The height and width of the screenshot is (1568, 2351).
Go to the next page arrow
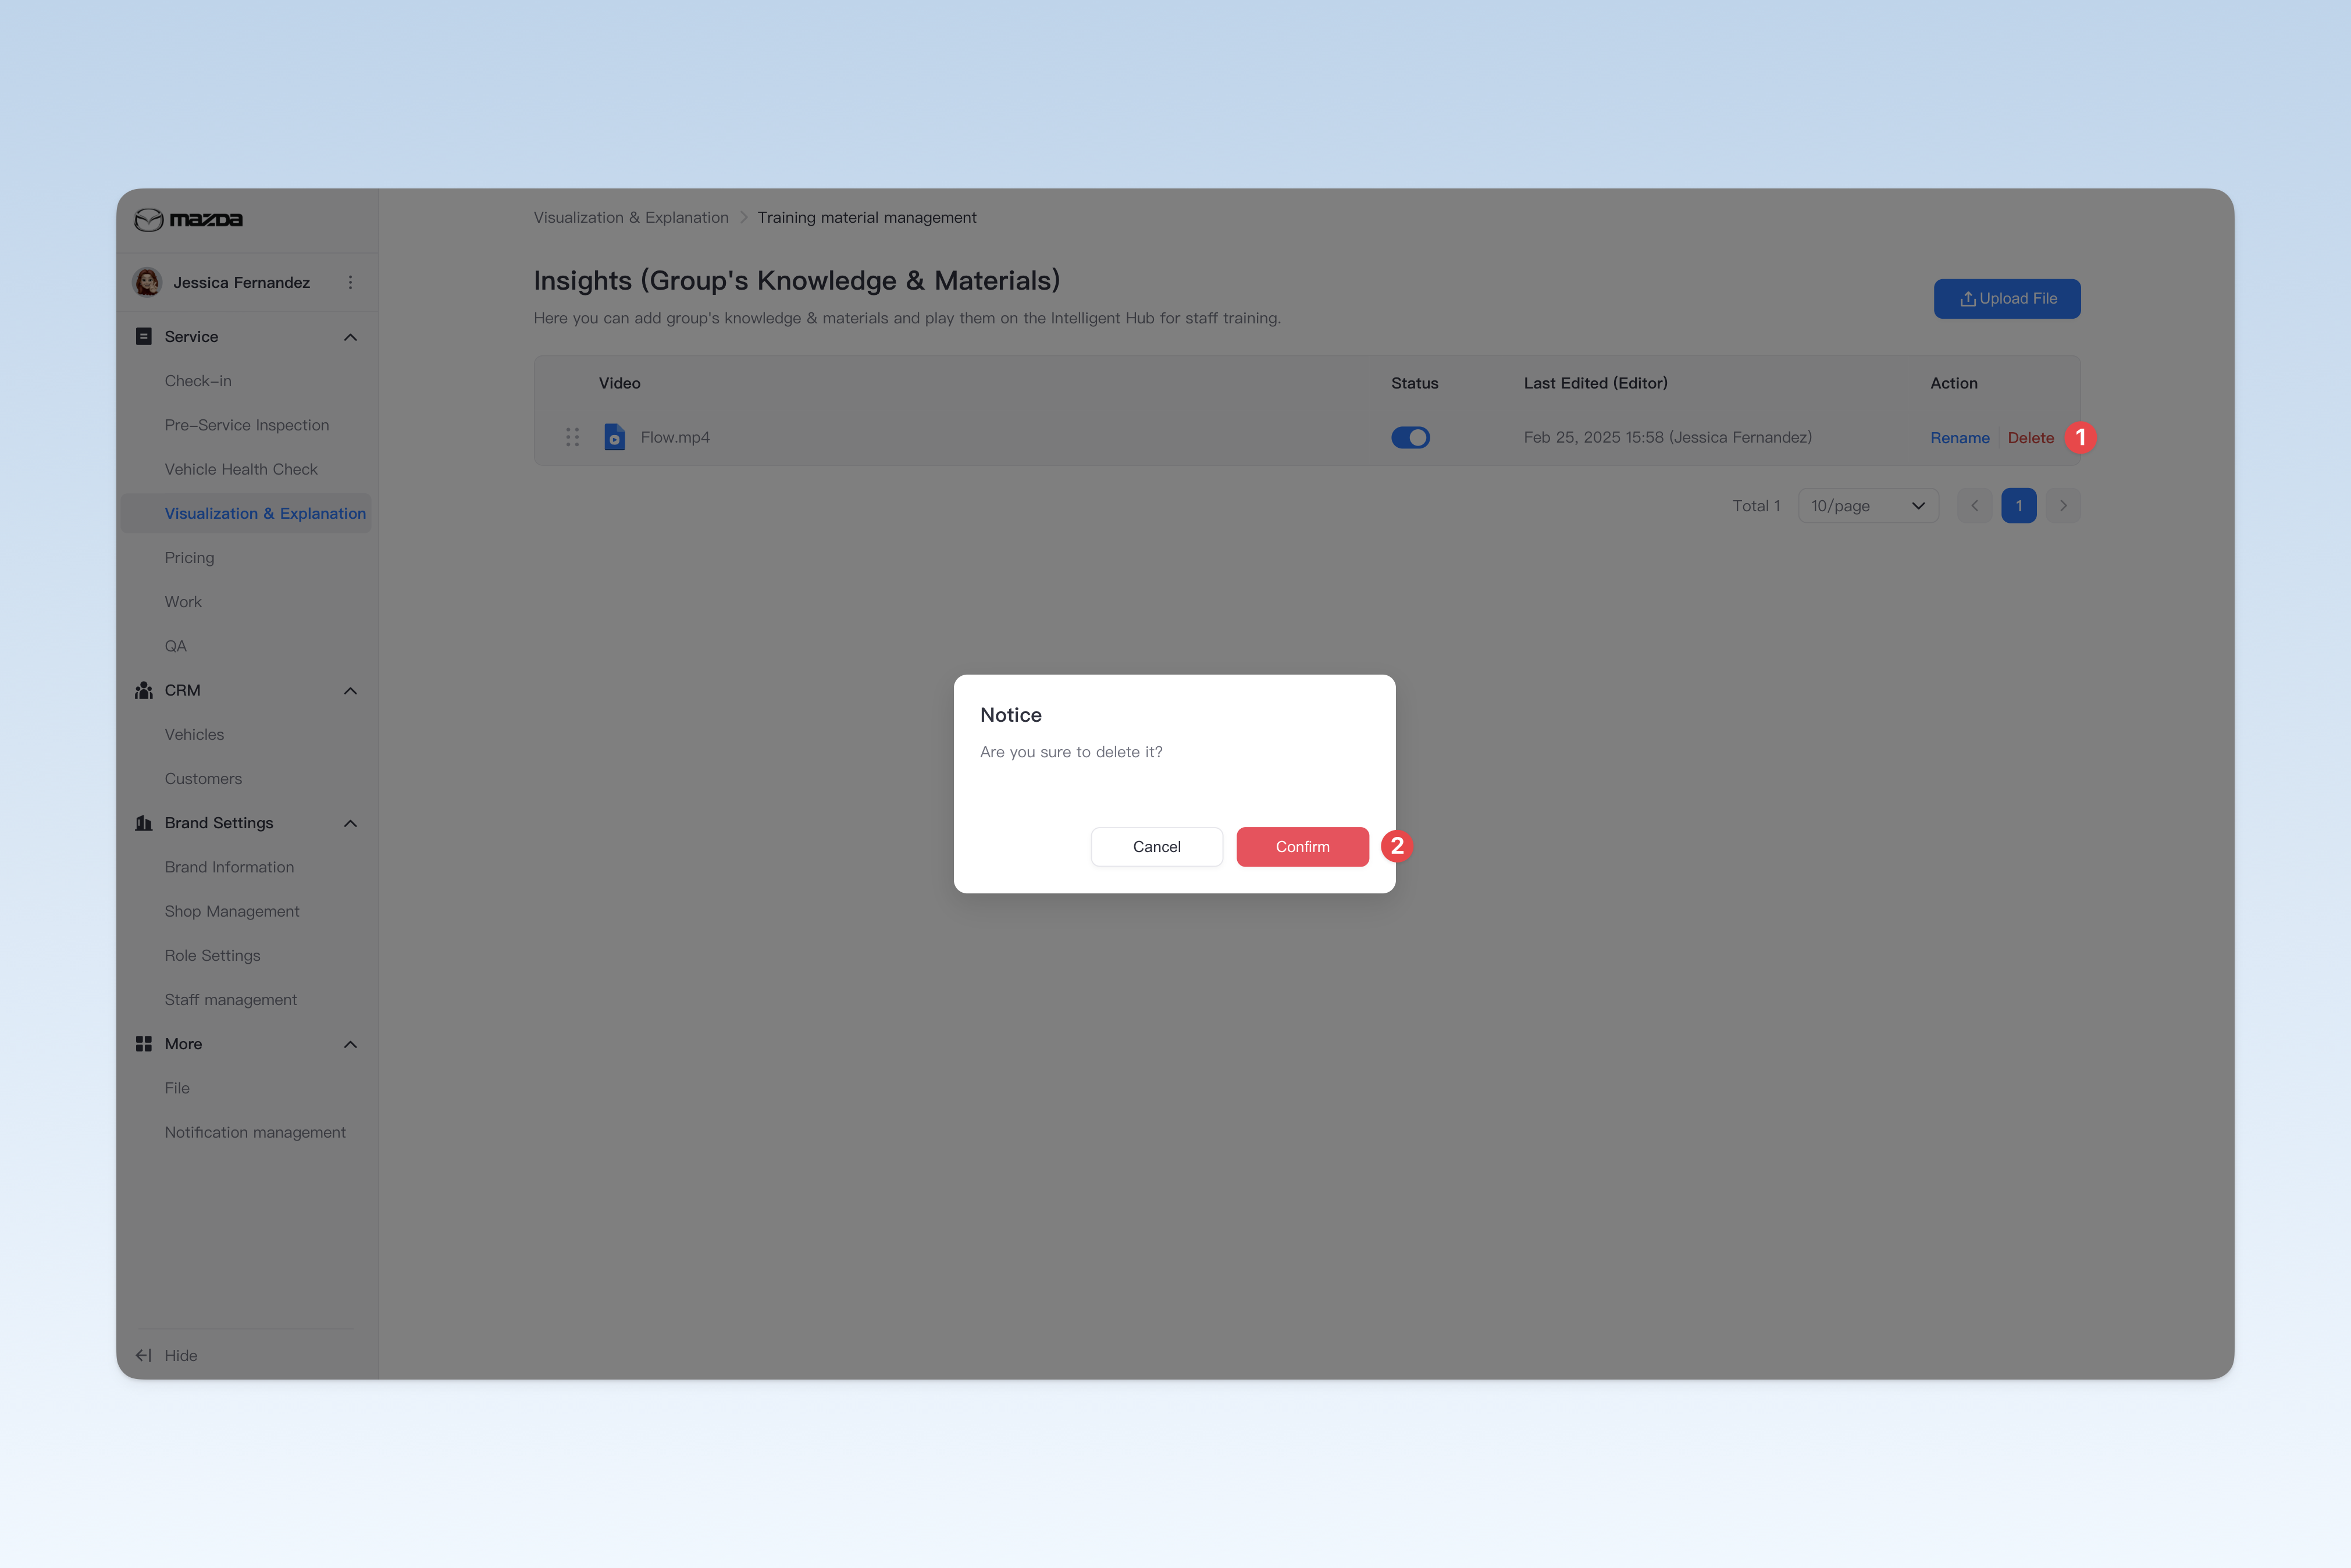pyautogui.click(x=2063, y=506)
